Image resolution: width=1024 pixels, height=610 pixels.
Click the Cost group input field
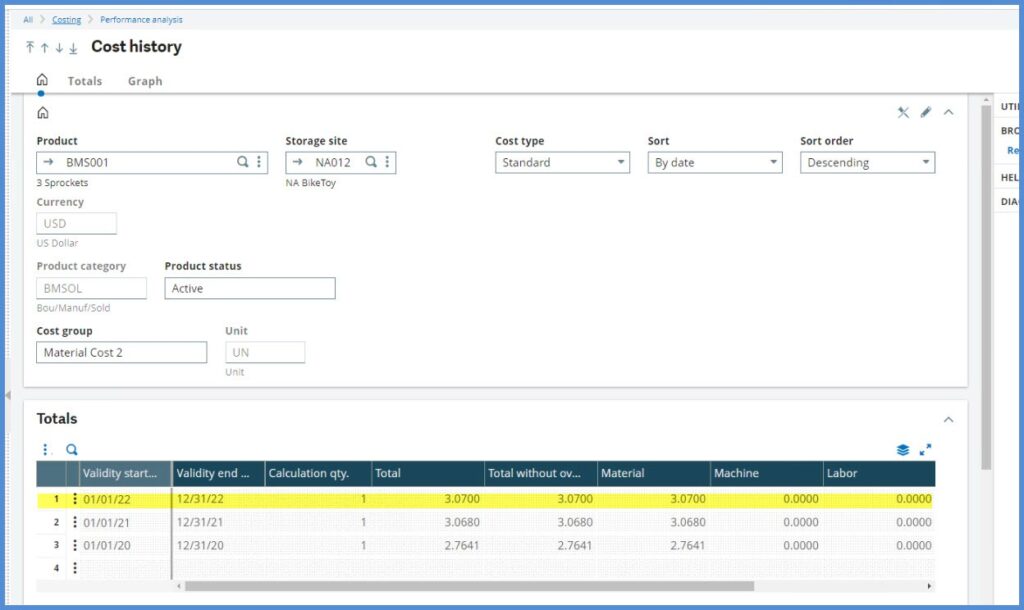[122, 352]
